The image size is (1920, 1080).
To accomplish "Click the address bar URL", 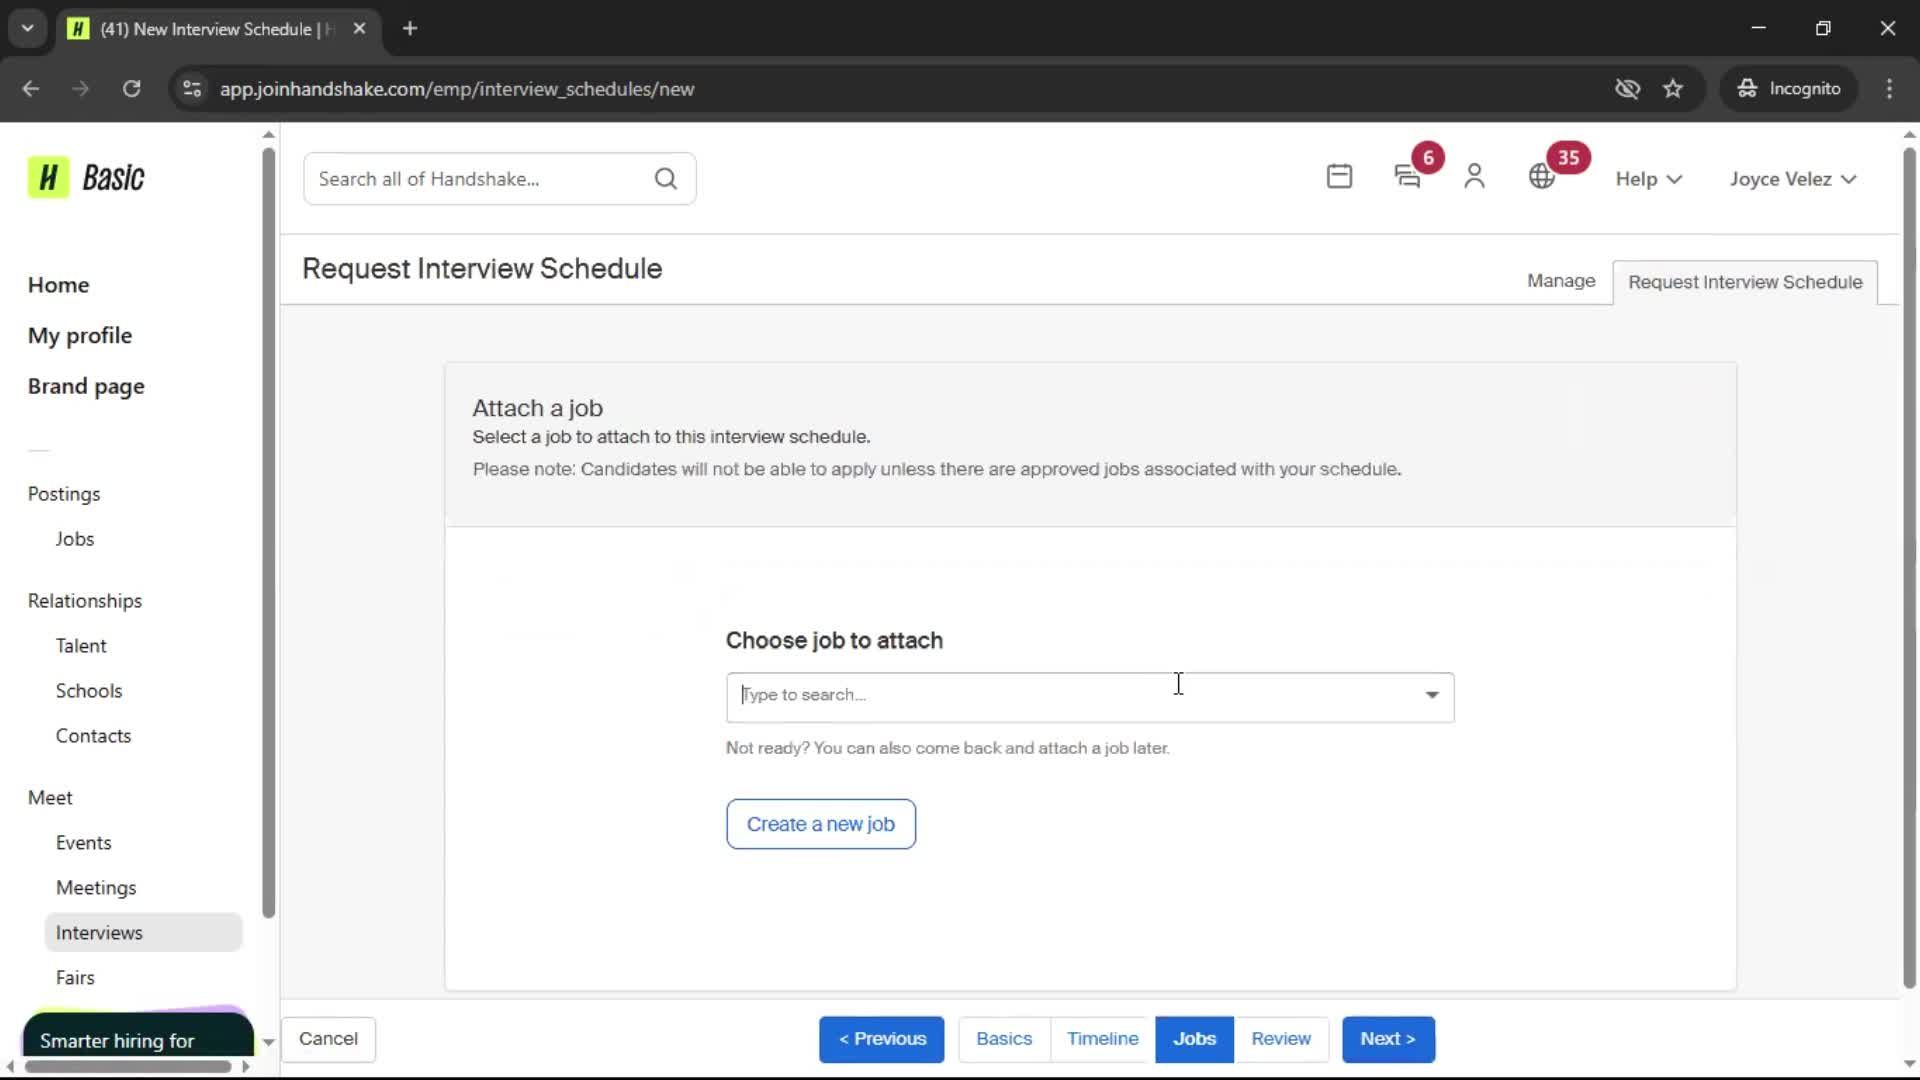I will tap(457, 89).
